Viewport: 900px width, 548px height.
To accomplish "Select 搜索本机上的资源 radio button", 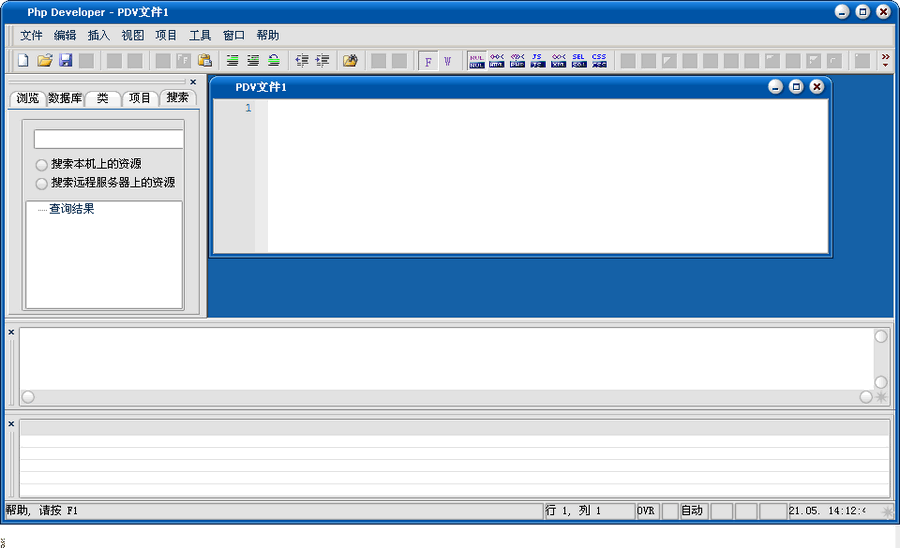I will click(x=41, y=165).
